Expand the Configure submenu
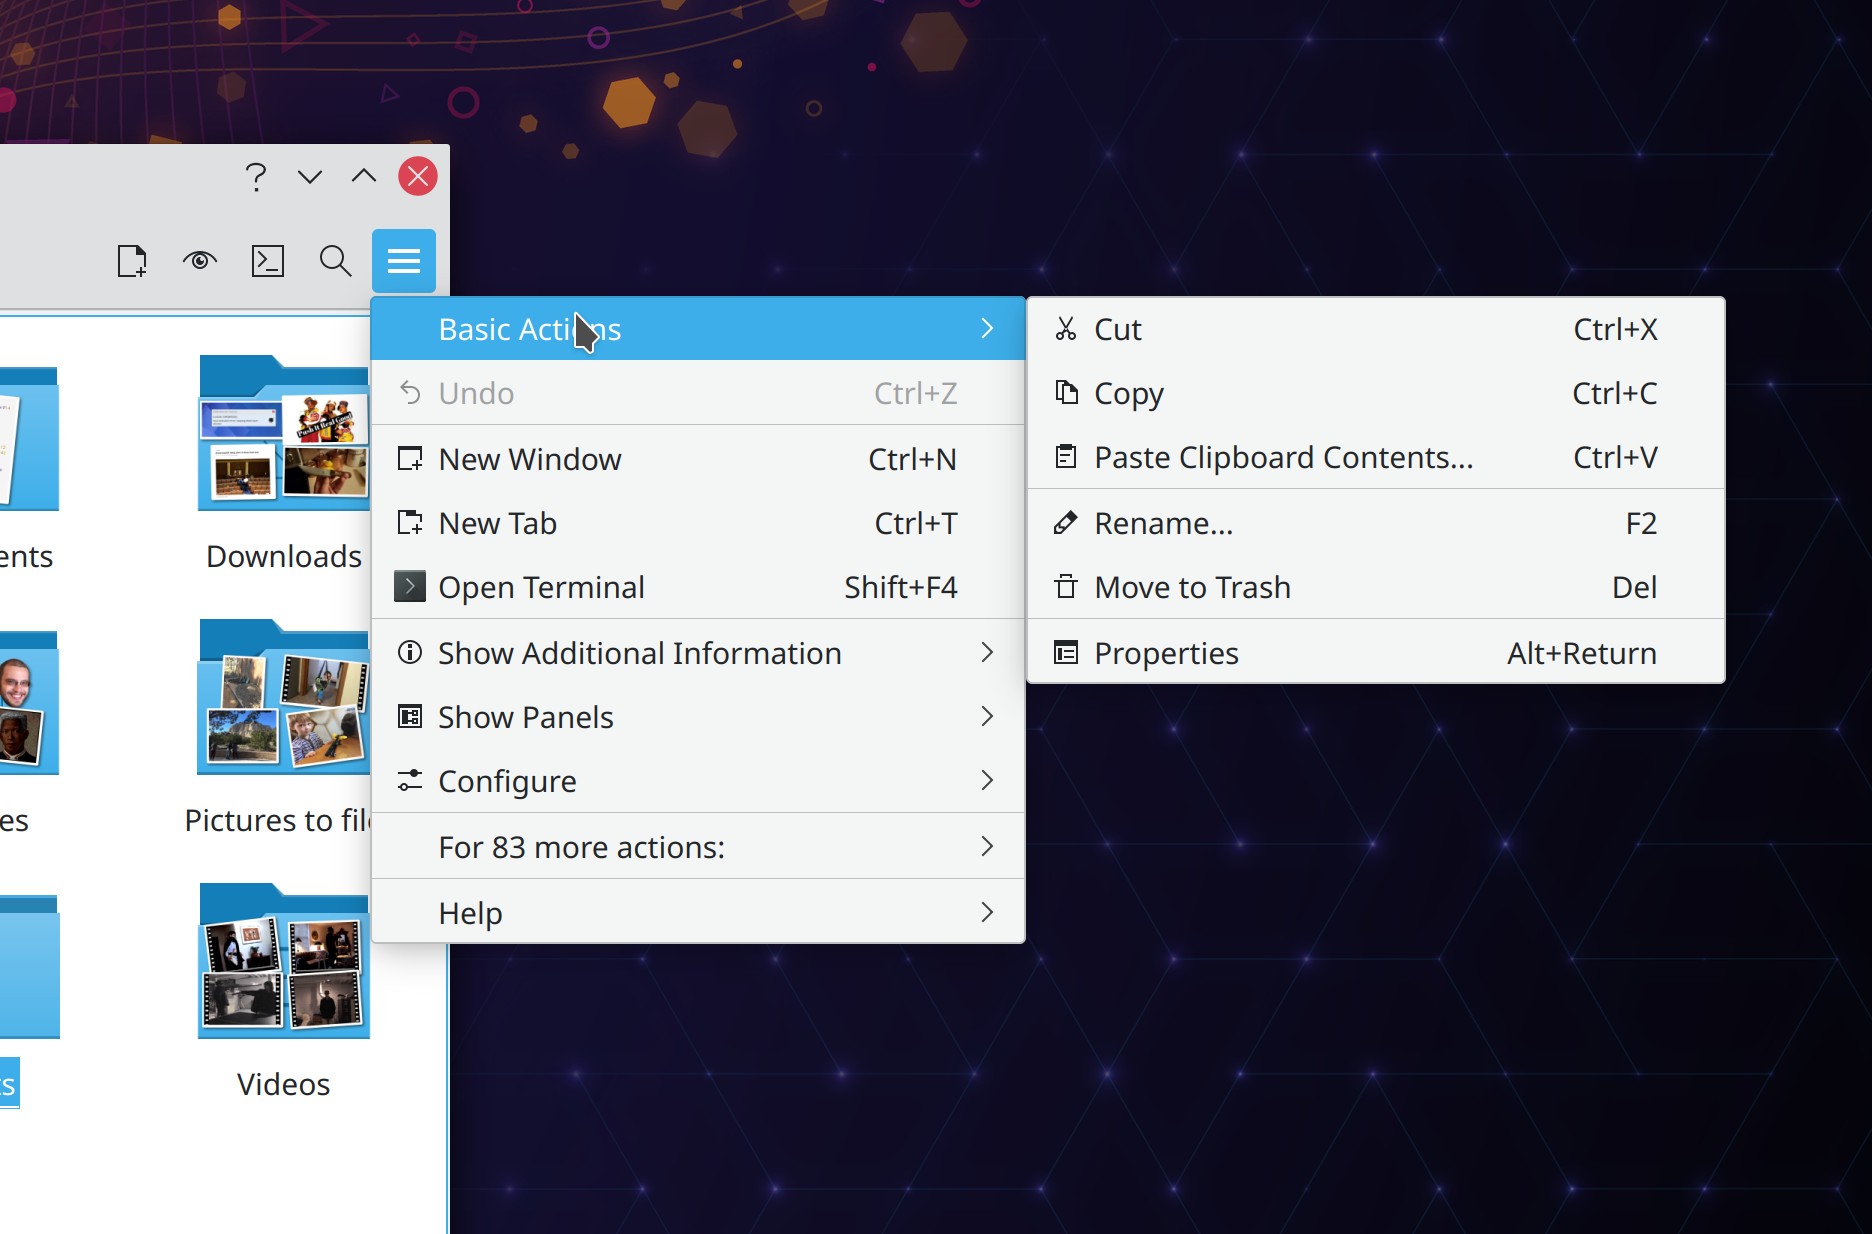Image resolution: width=1872 pixels, height=1234 pixels. coord(698,781)
